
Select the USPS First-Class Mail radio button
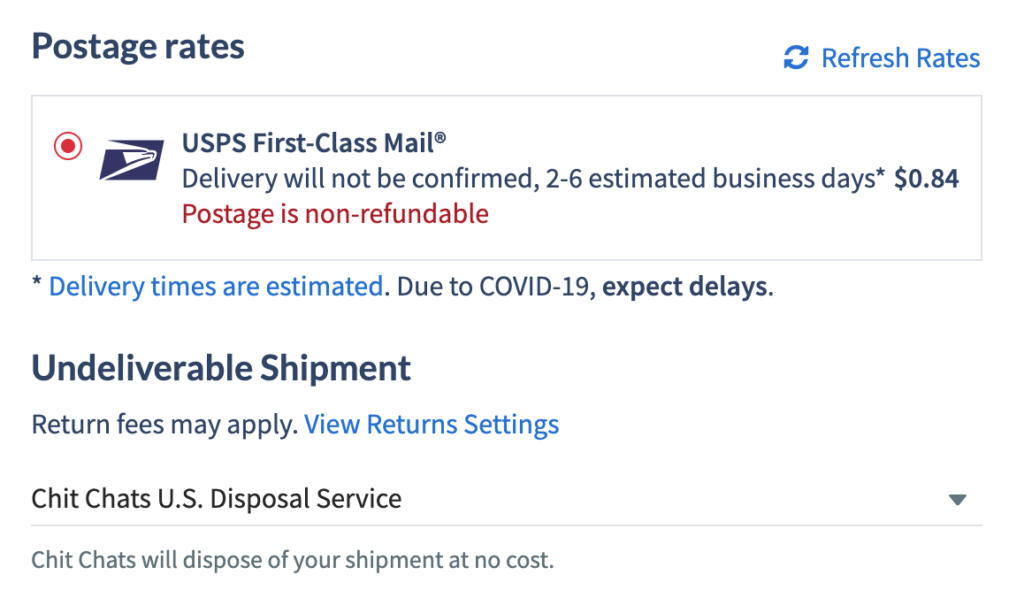(68, 146)
